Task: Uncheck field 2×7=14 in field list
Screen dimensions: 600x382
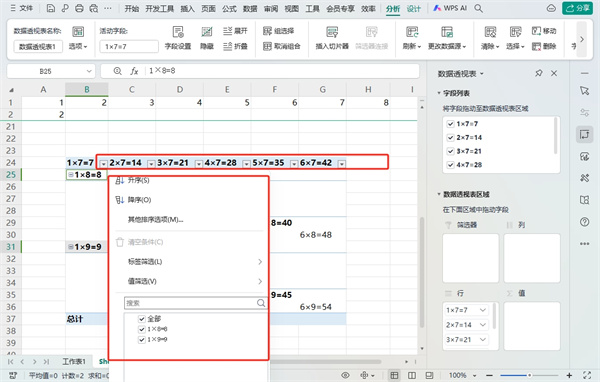Action: pyautogui.click(x=450, y=137)
